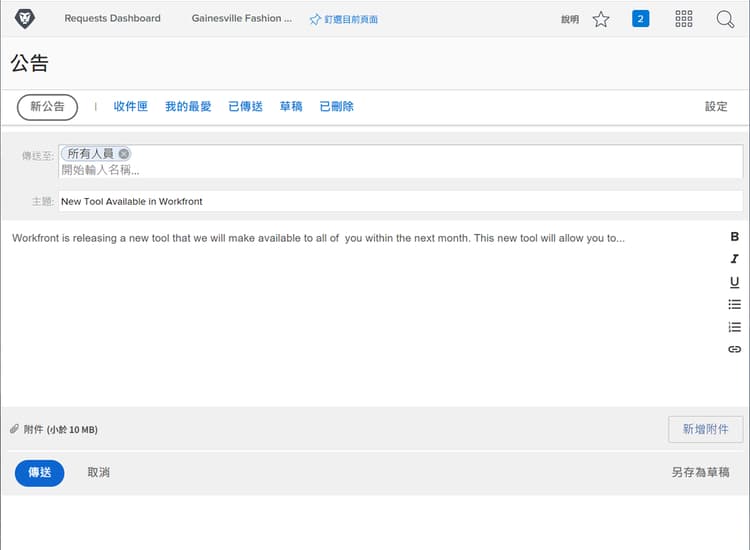Click the 取消 button

click(x=99, y=473)
